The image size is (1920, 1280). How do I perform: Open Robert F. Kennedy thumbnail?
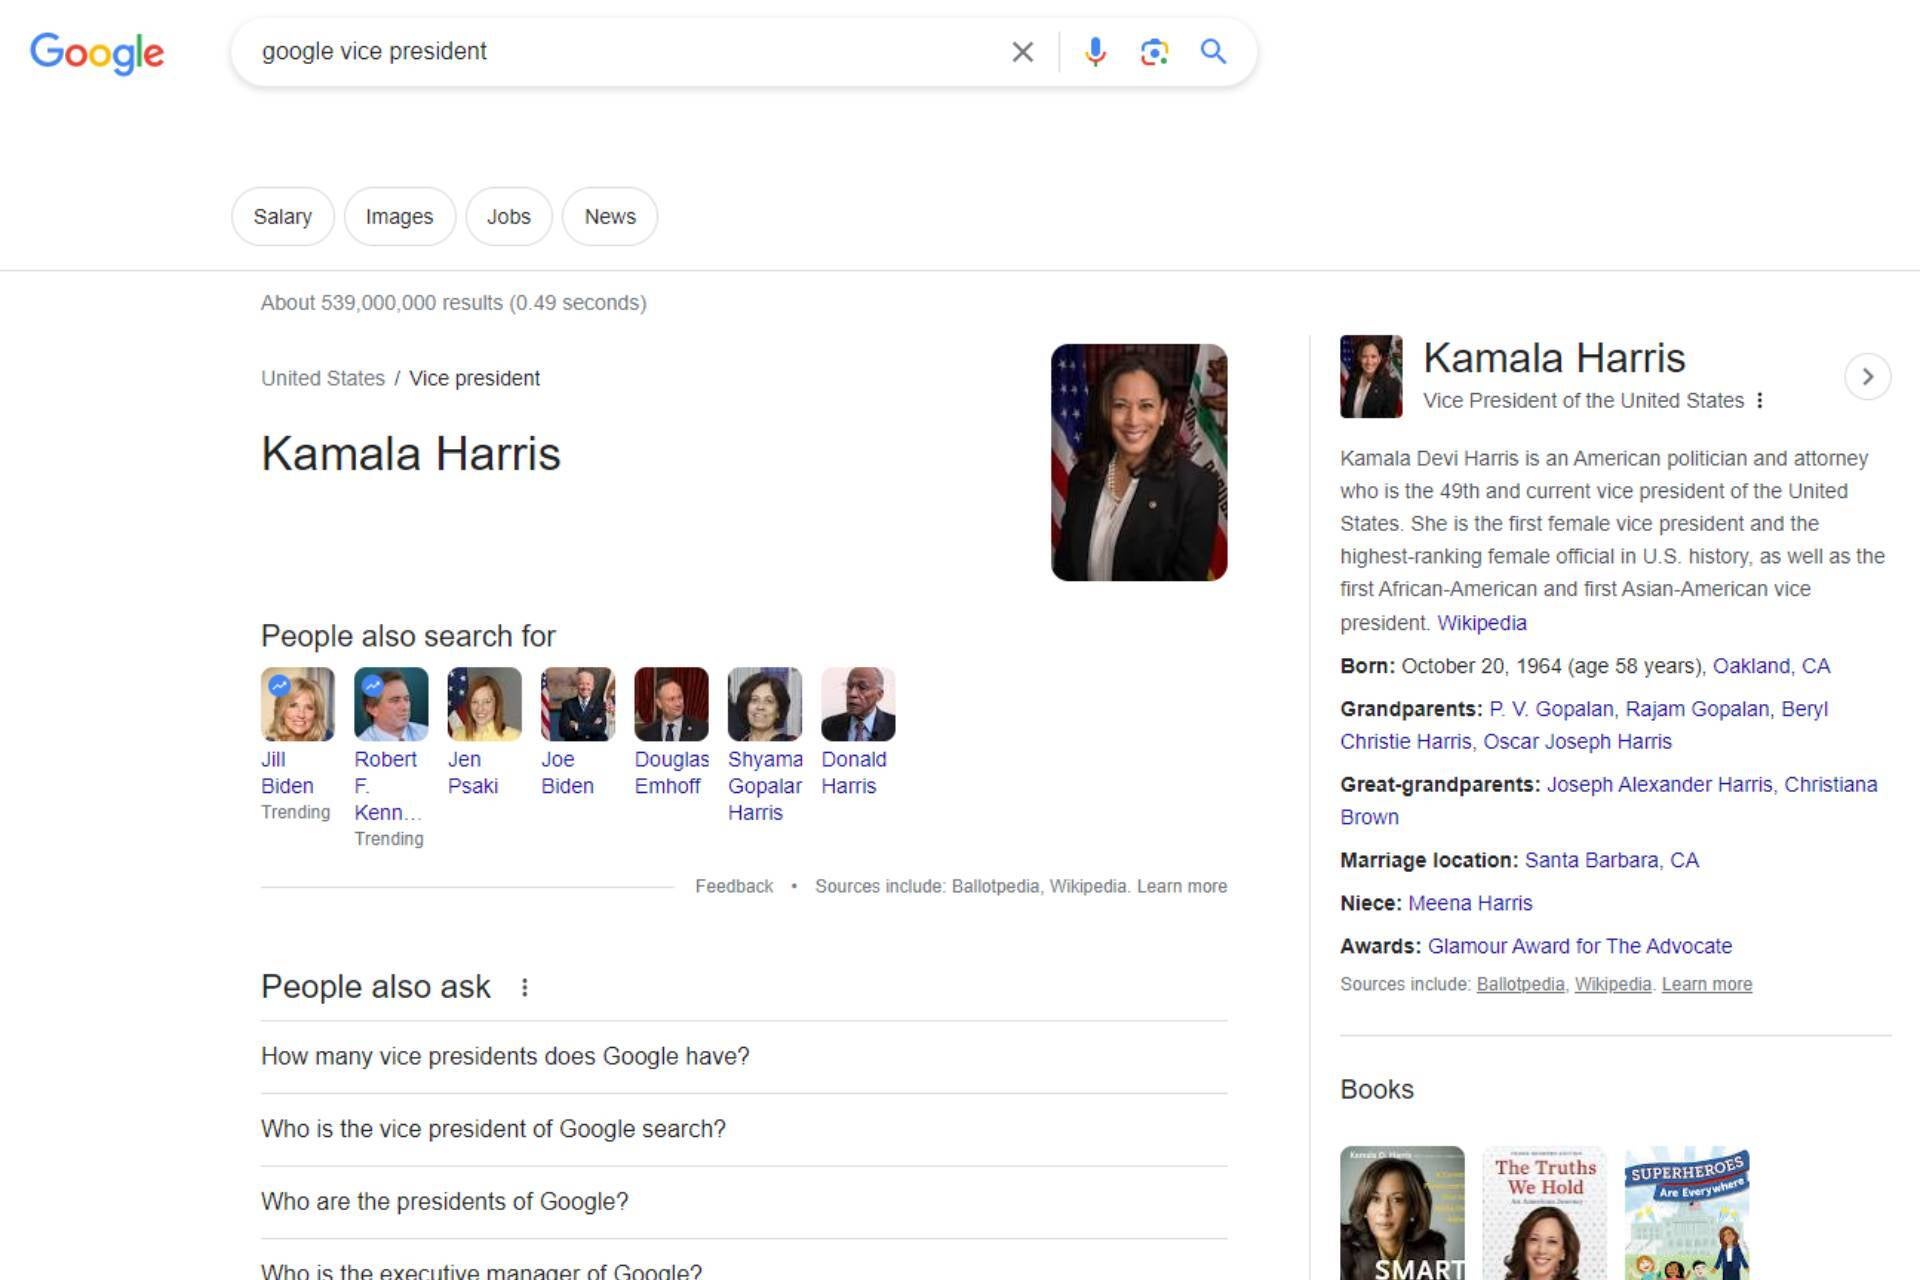(391, 704)
